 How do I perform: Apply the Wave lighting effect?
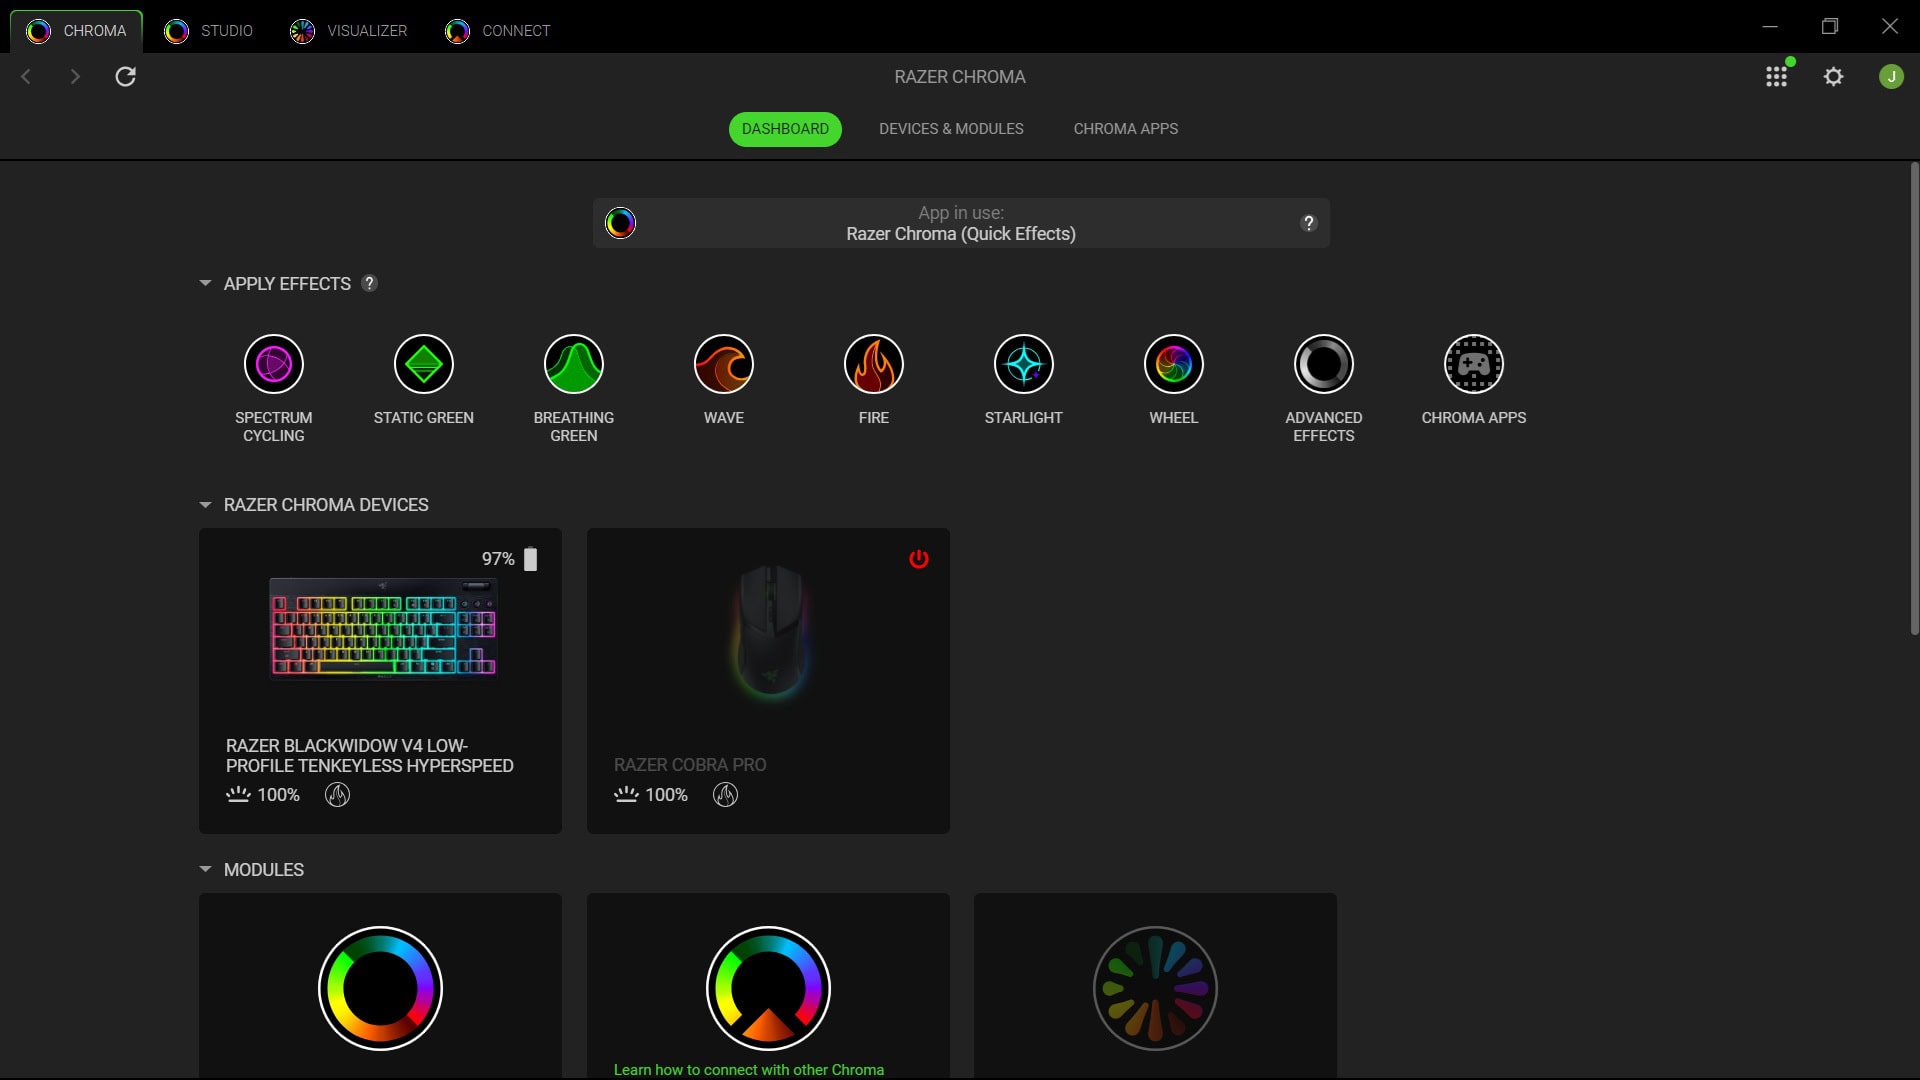coord(723,364)
